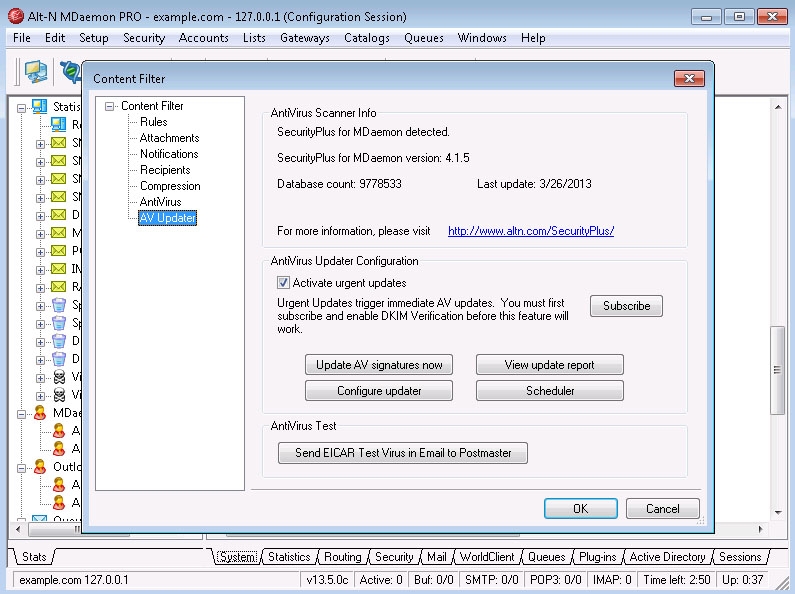Select Attachments in Content Filter tree
Screen dimensions: 795x594
pyautogui.click(x=169, y=138)
